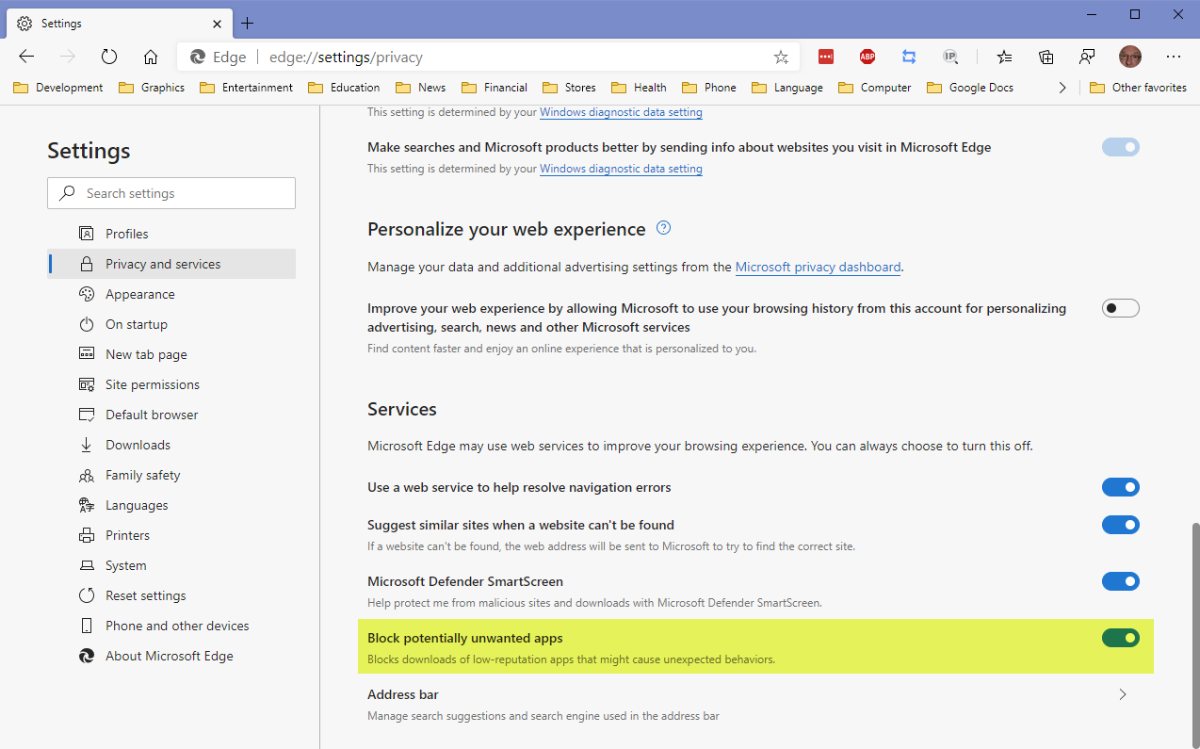This screenshot has width=1200, height=749.
Task: Open the Stores favorites folder dropdown
Action: click(568, 87)
